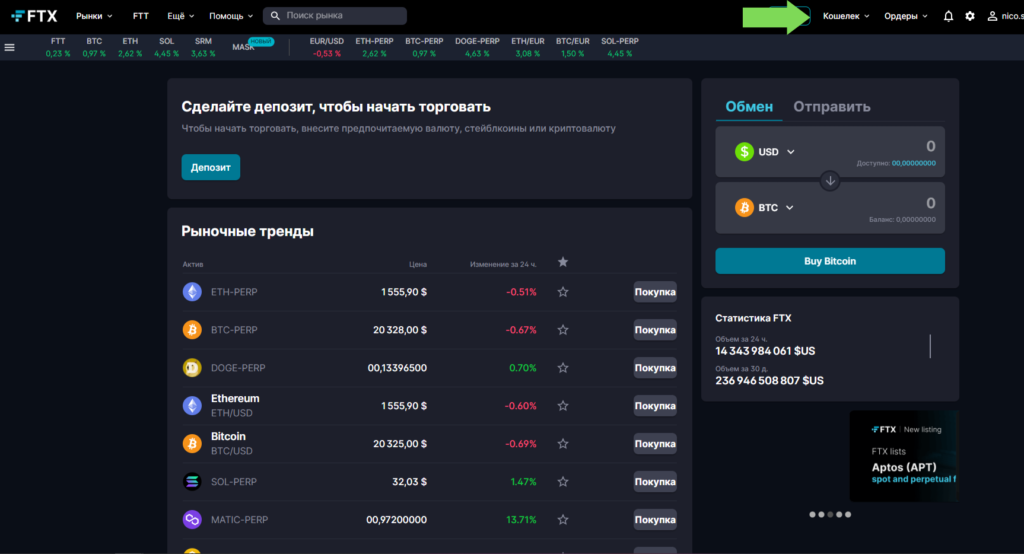Open the Кошелек dropdown menu
Screen dimensions: 1024x554
[845, 16]
